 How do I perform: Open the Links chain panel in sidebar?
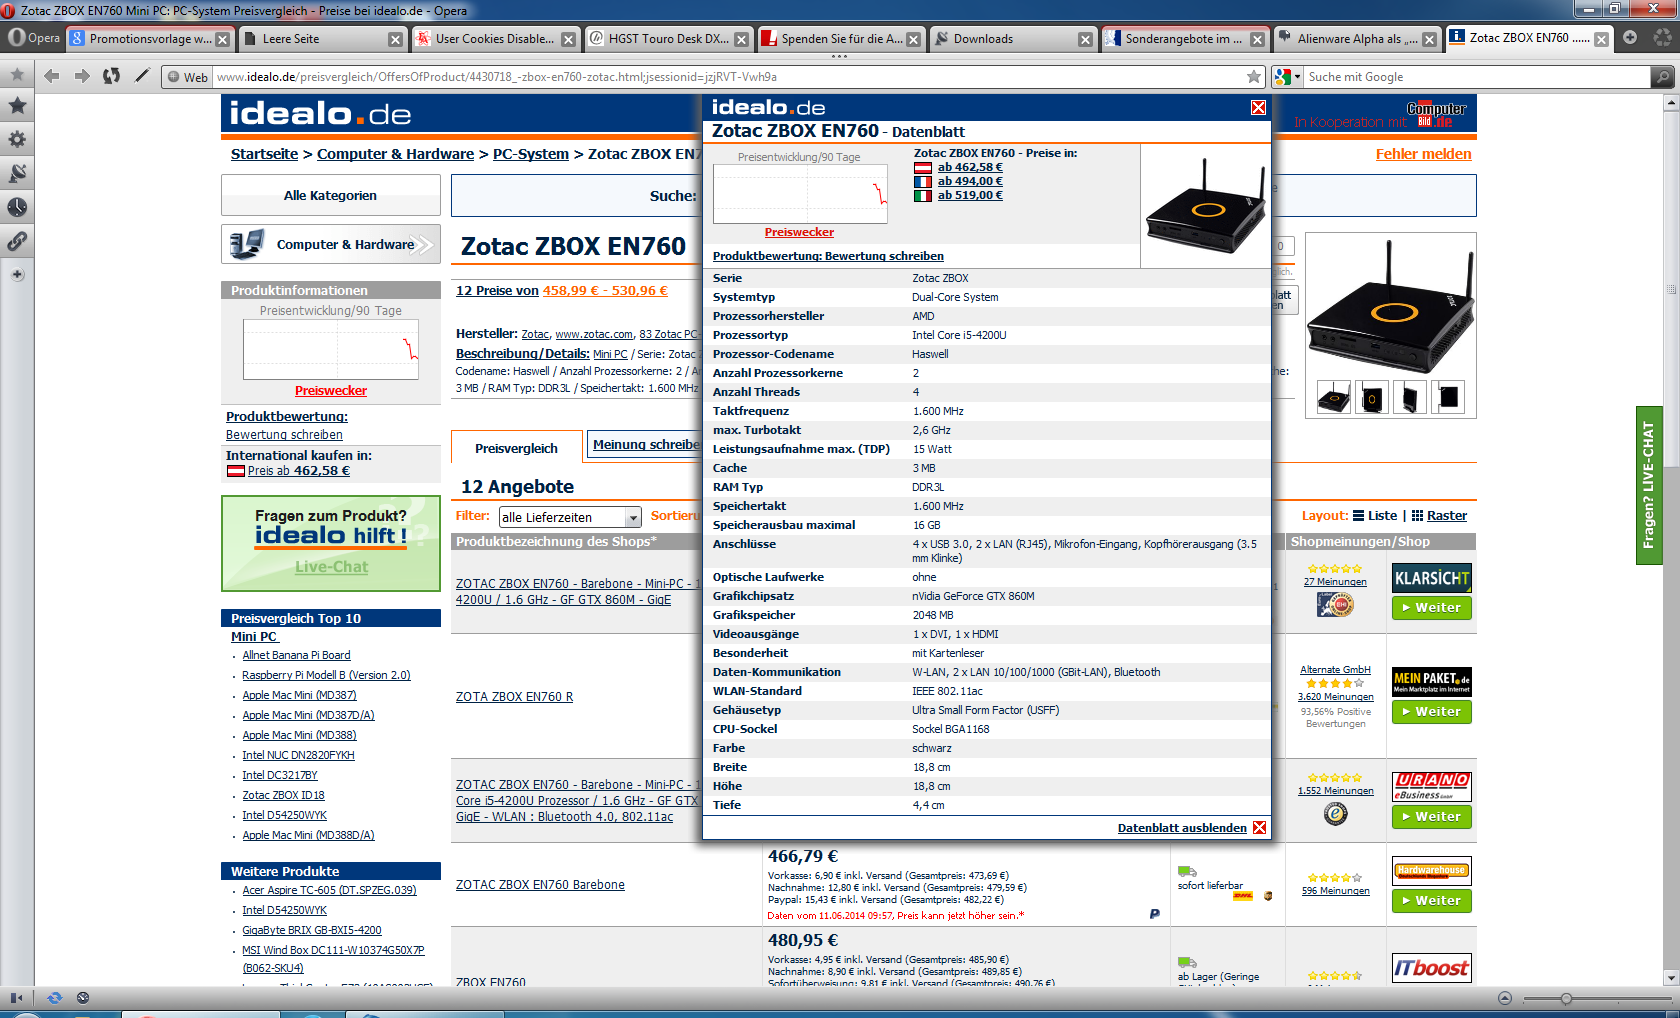(17, 241)
